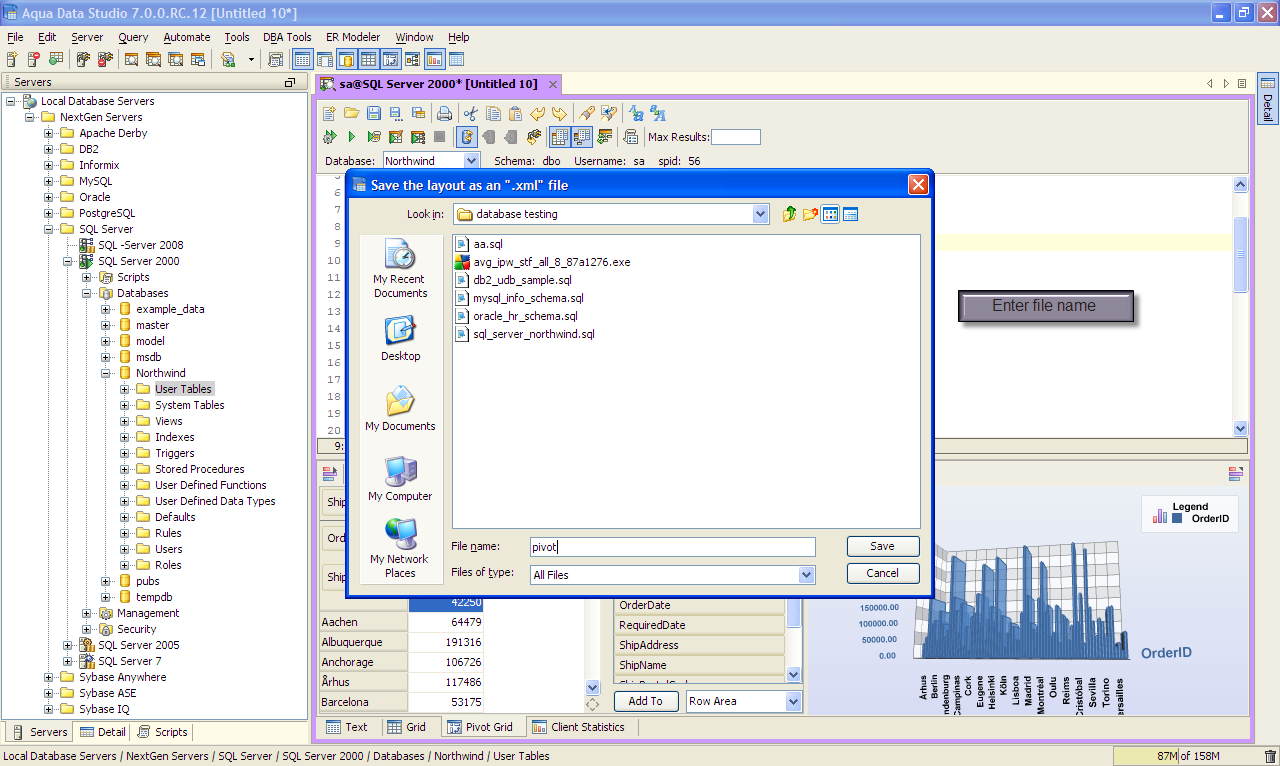The image size is (1280, 766).
Task: Toggle the List view button in the save dialog
Action: [x=830, y=214]
